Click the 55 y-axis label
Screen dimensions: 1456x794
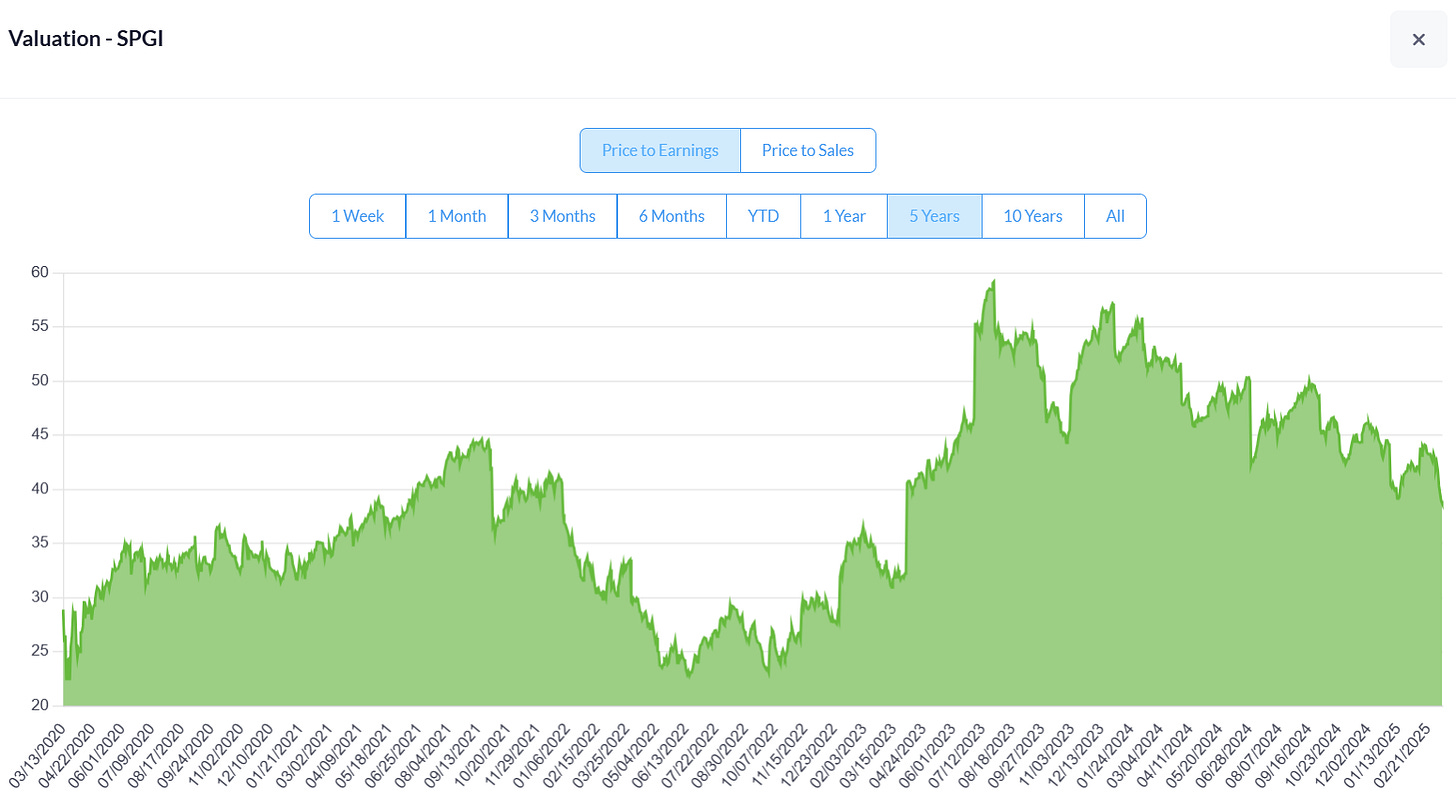[42, 327]
